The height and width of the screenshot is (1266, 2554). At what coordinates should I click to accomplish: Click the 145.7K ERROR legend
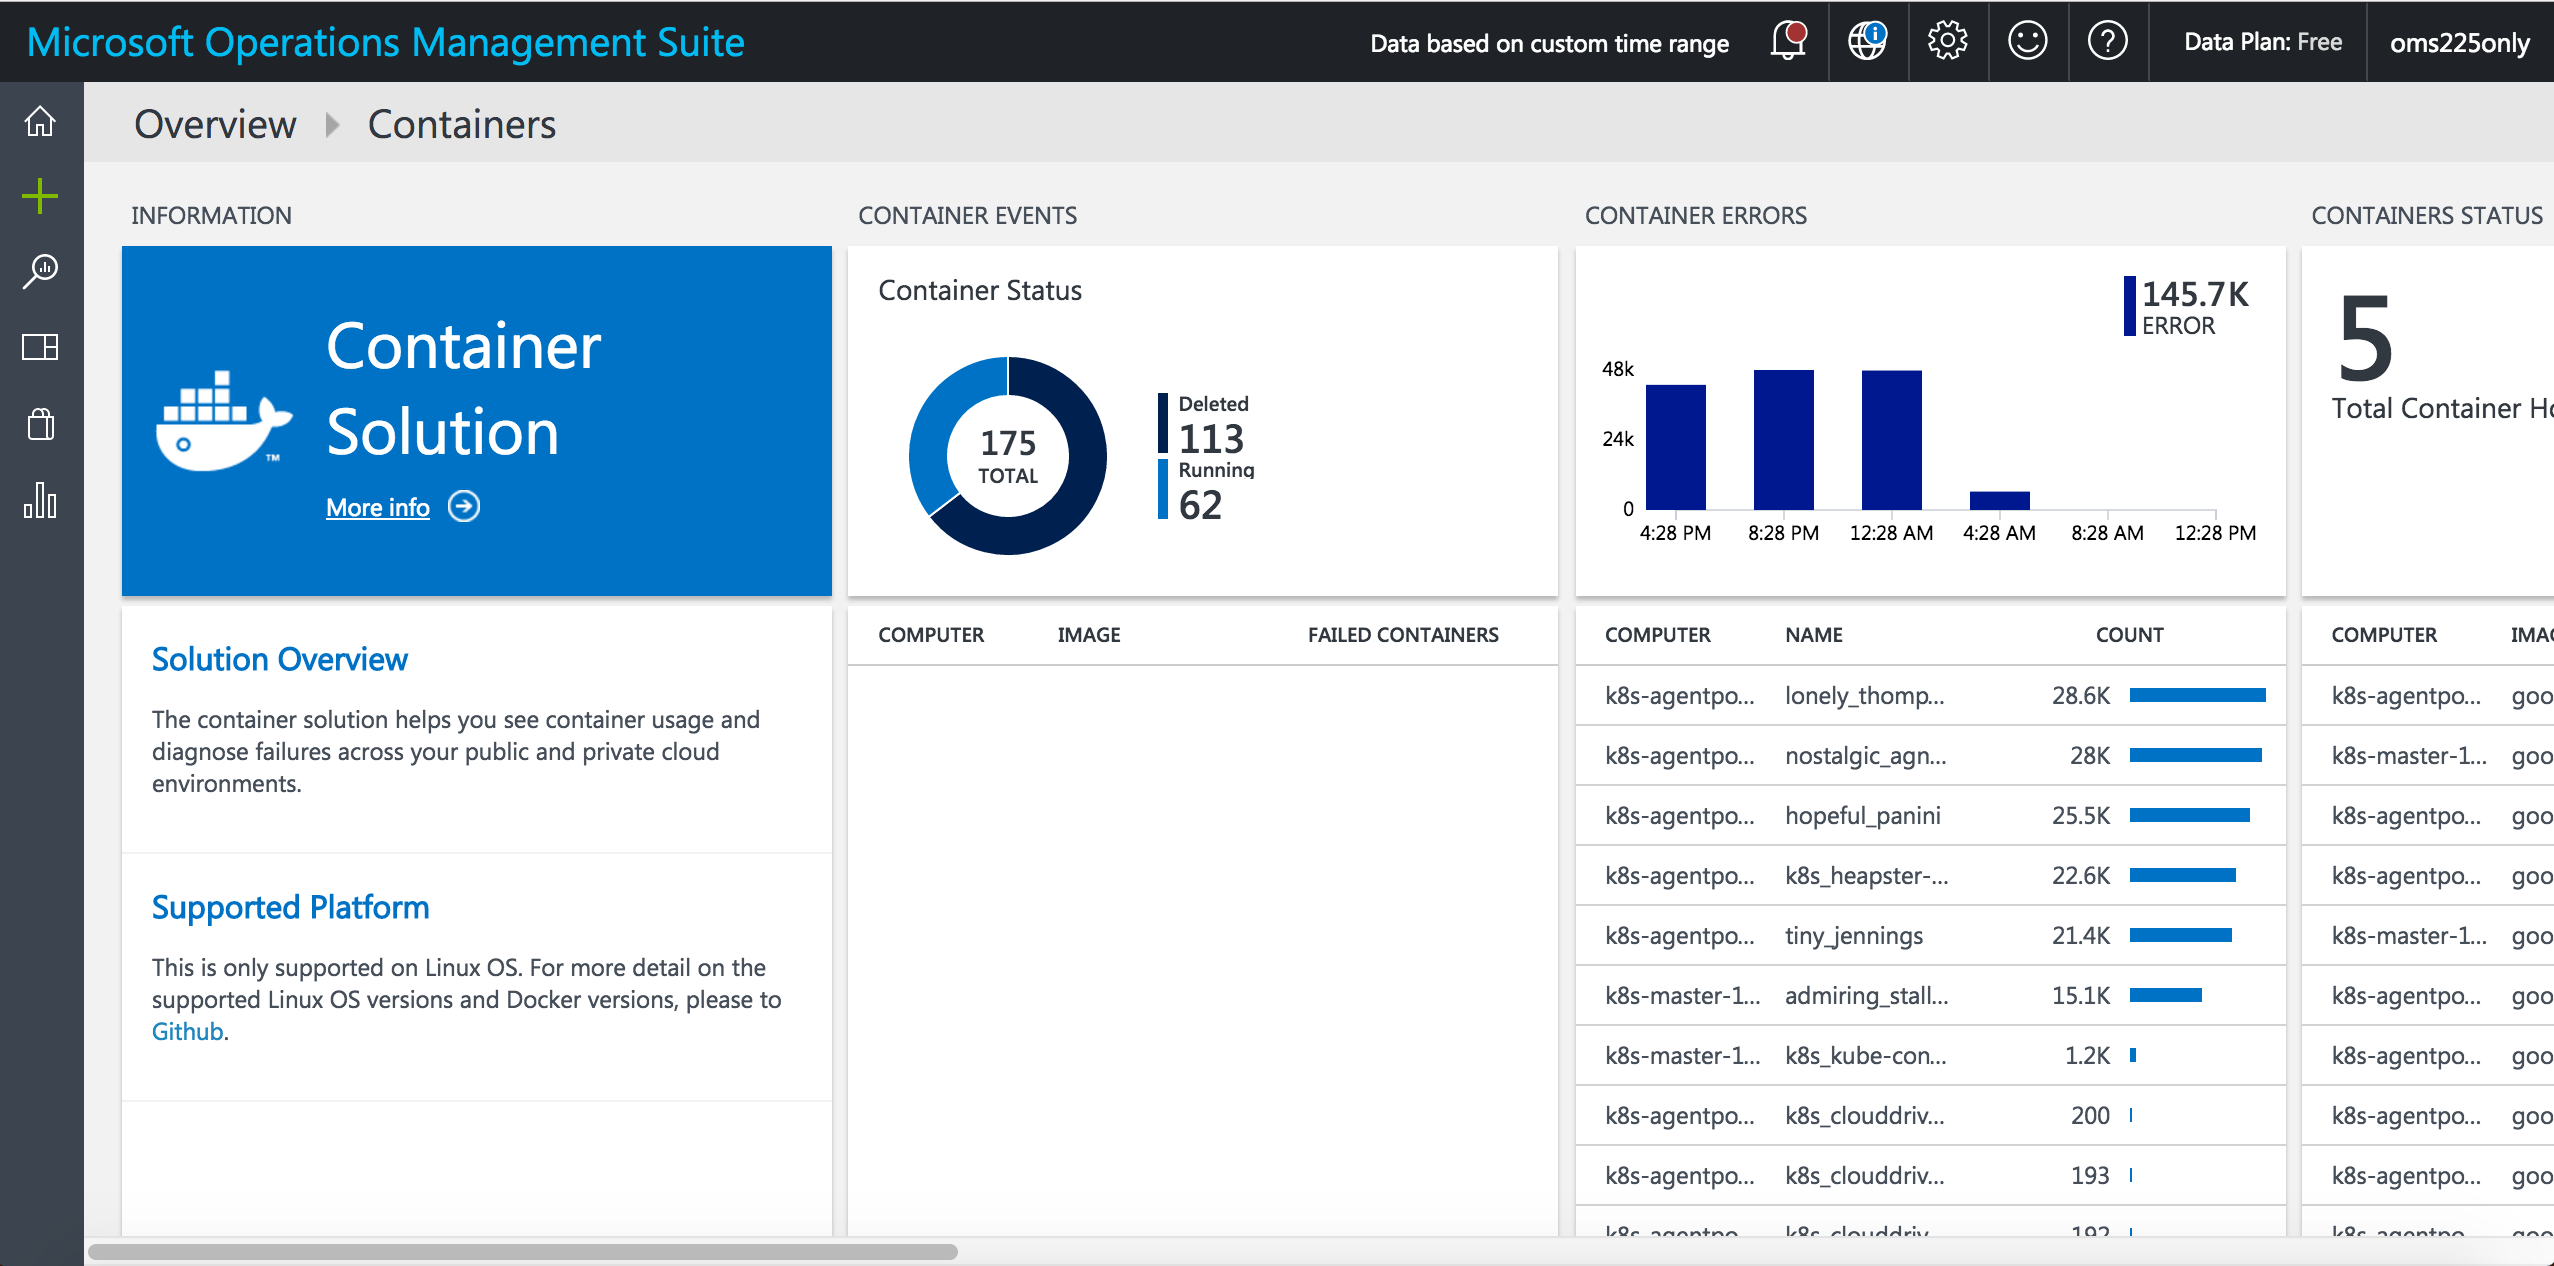pos(2186,307)
